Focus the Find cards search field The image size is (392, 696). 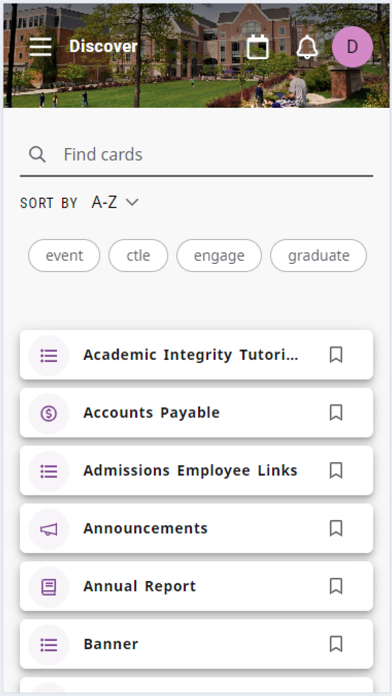point(196,154)
